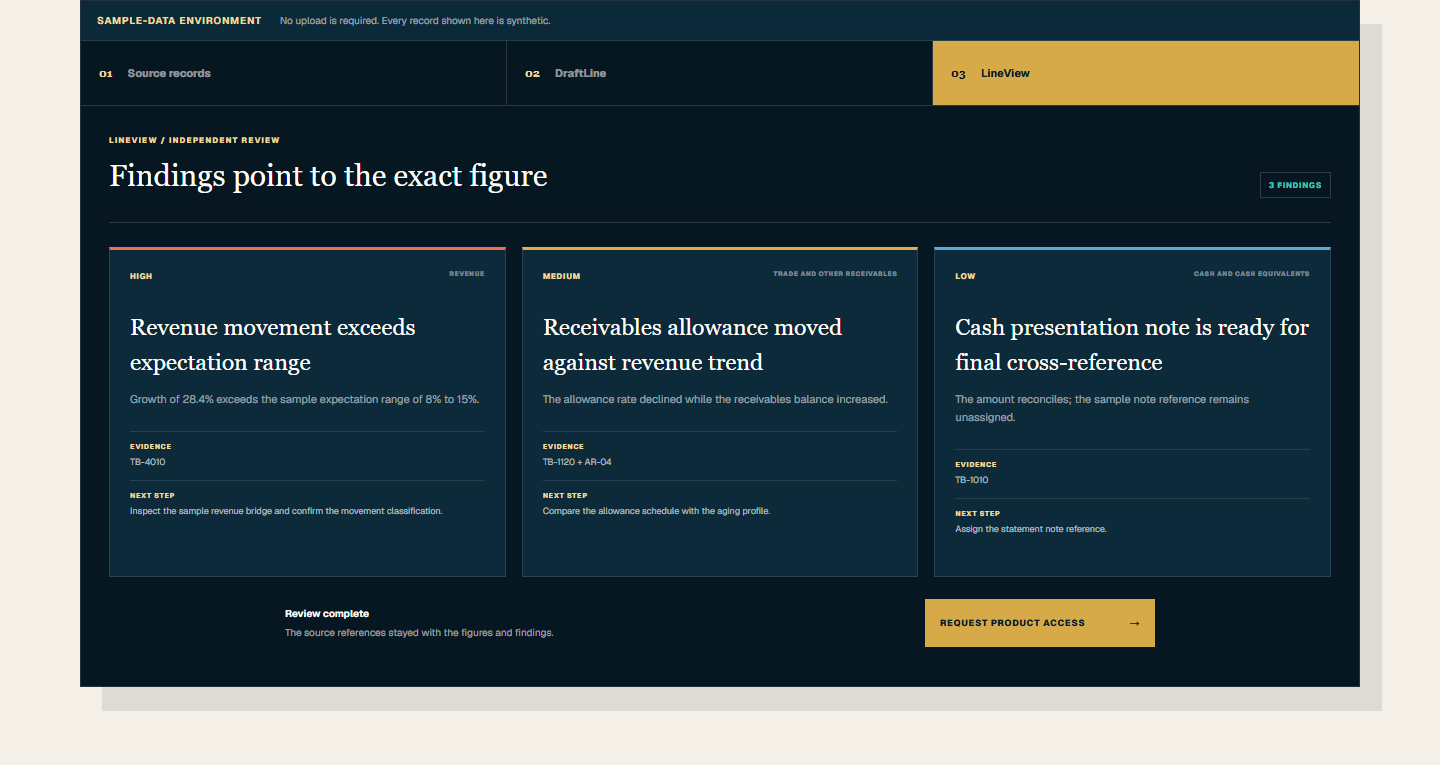Click "Assign the statement note reference" next step
The image size is (1440, 765).
[x=1031, y=529]
